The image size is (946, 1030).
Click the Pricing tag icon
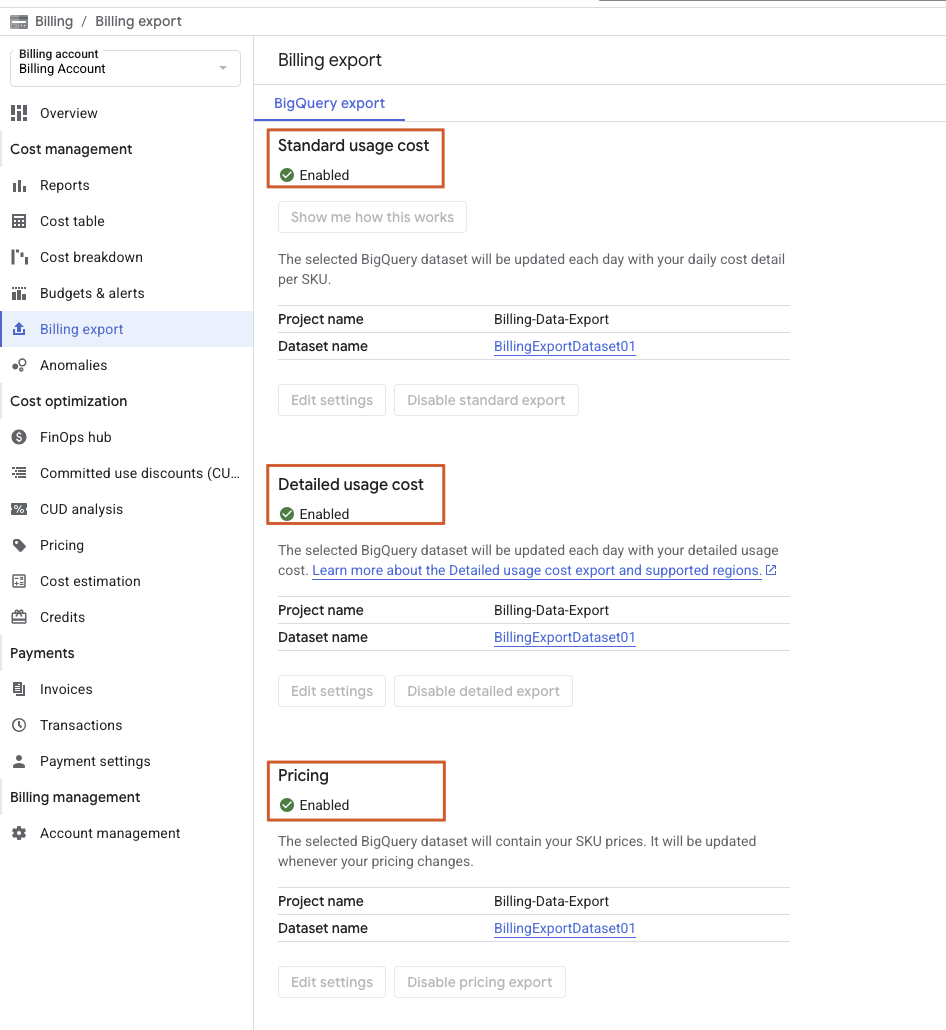point(19,545)
